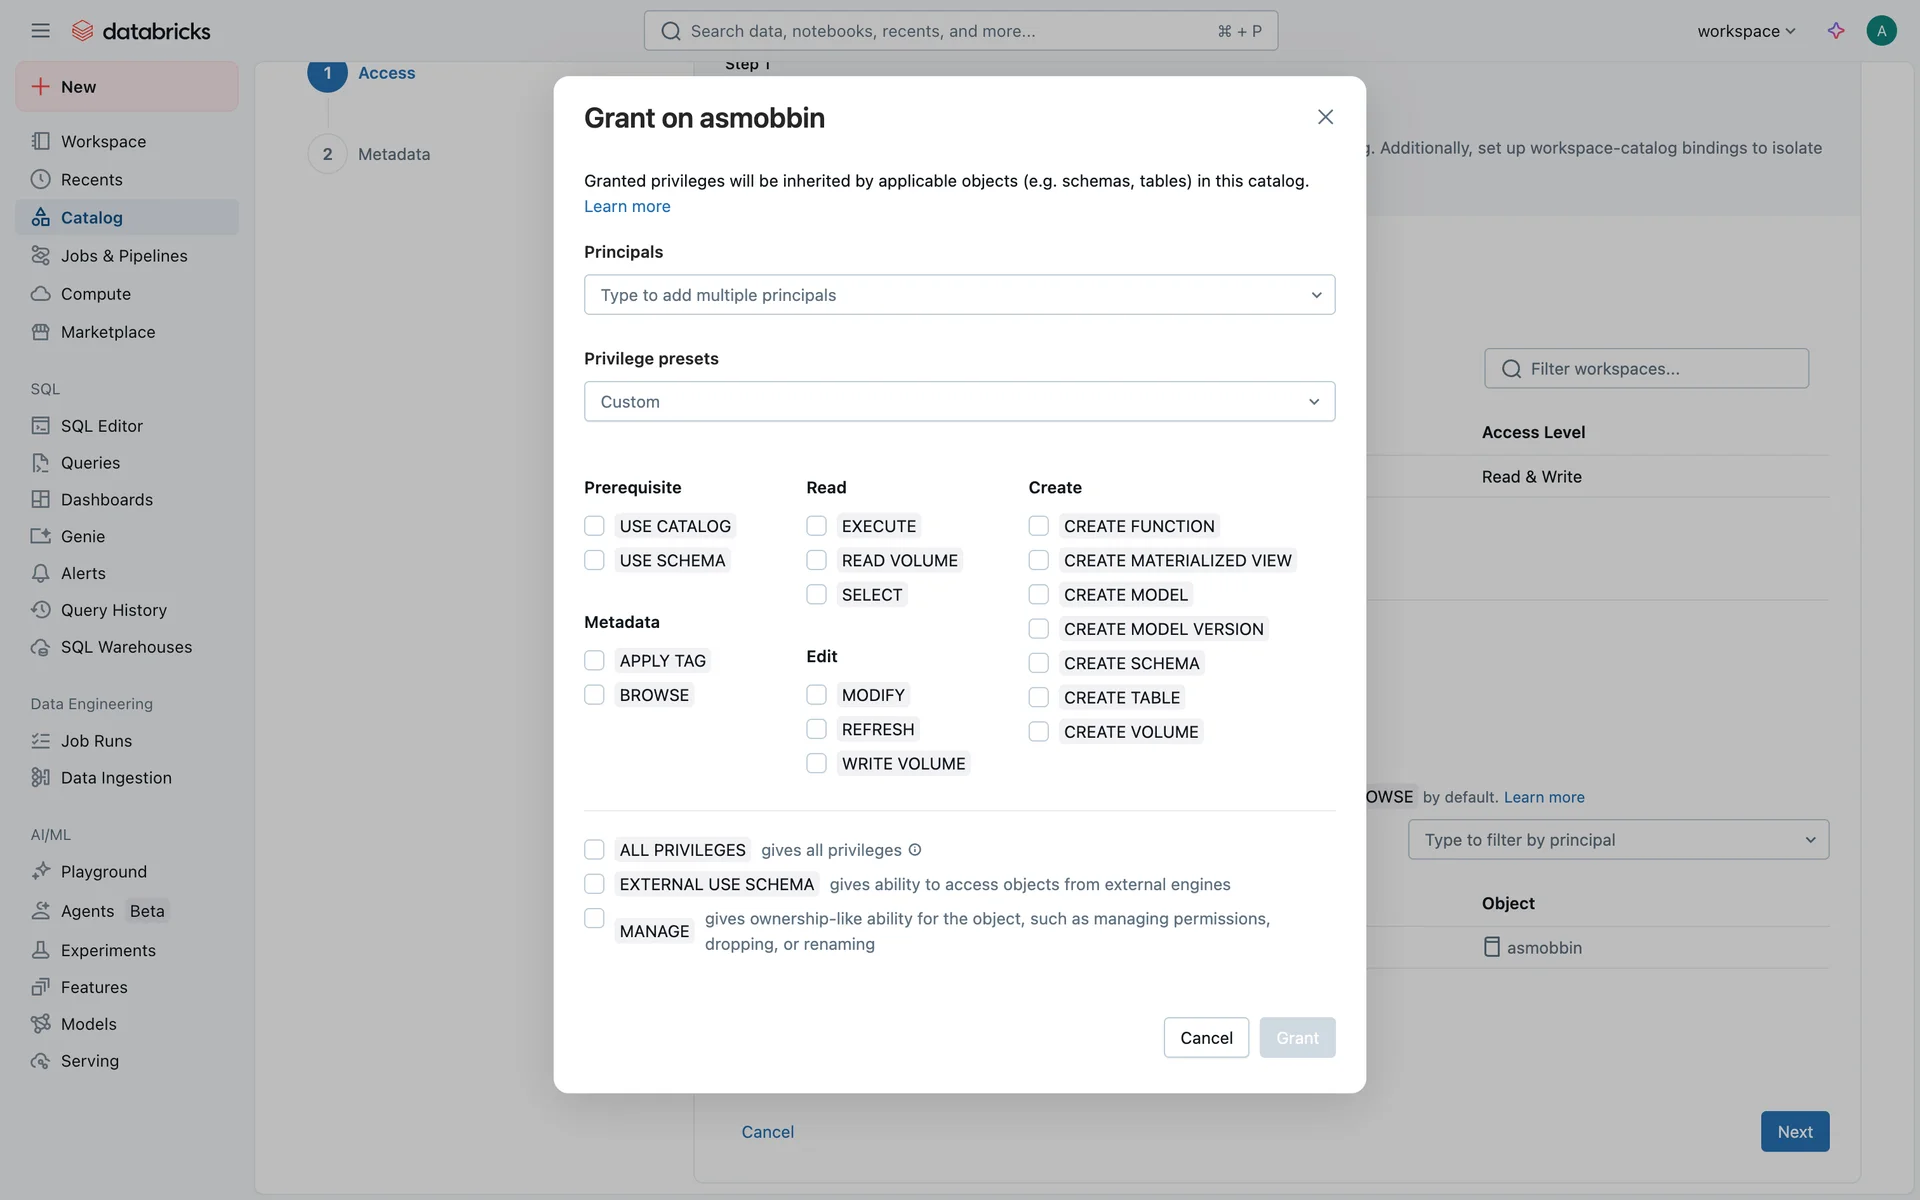The image size is (1920, 1200).
Task: Click the Genie sidebar icon
Action: click(x=40, y=536)
